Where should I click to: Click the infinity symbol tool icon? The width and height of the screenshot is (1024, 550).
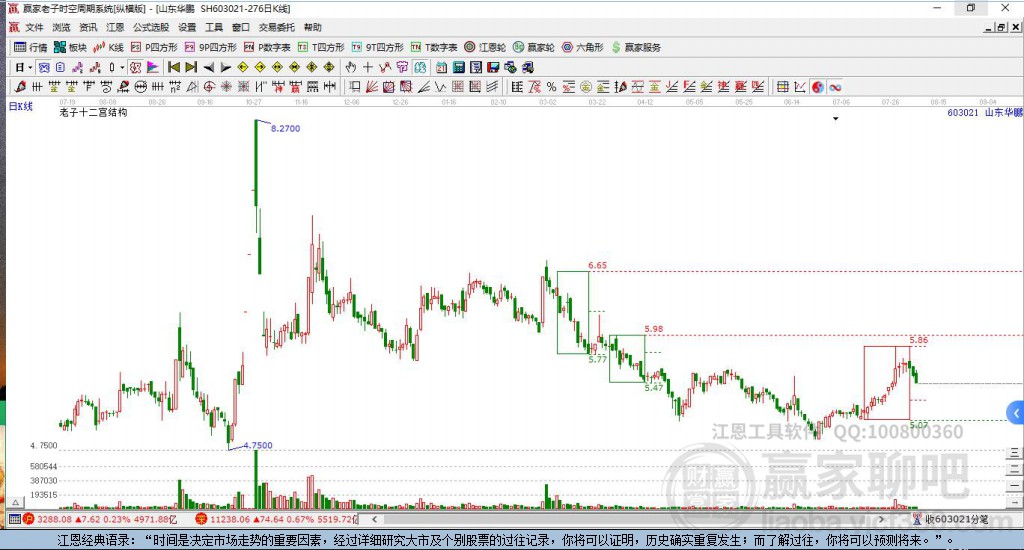pyautogui.click(x=835, y=87)
